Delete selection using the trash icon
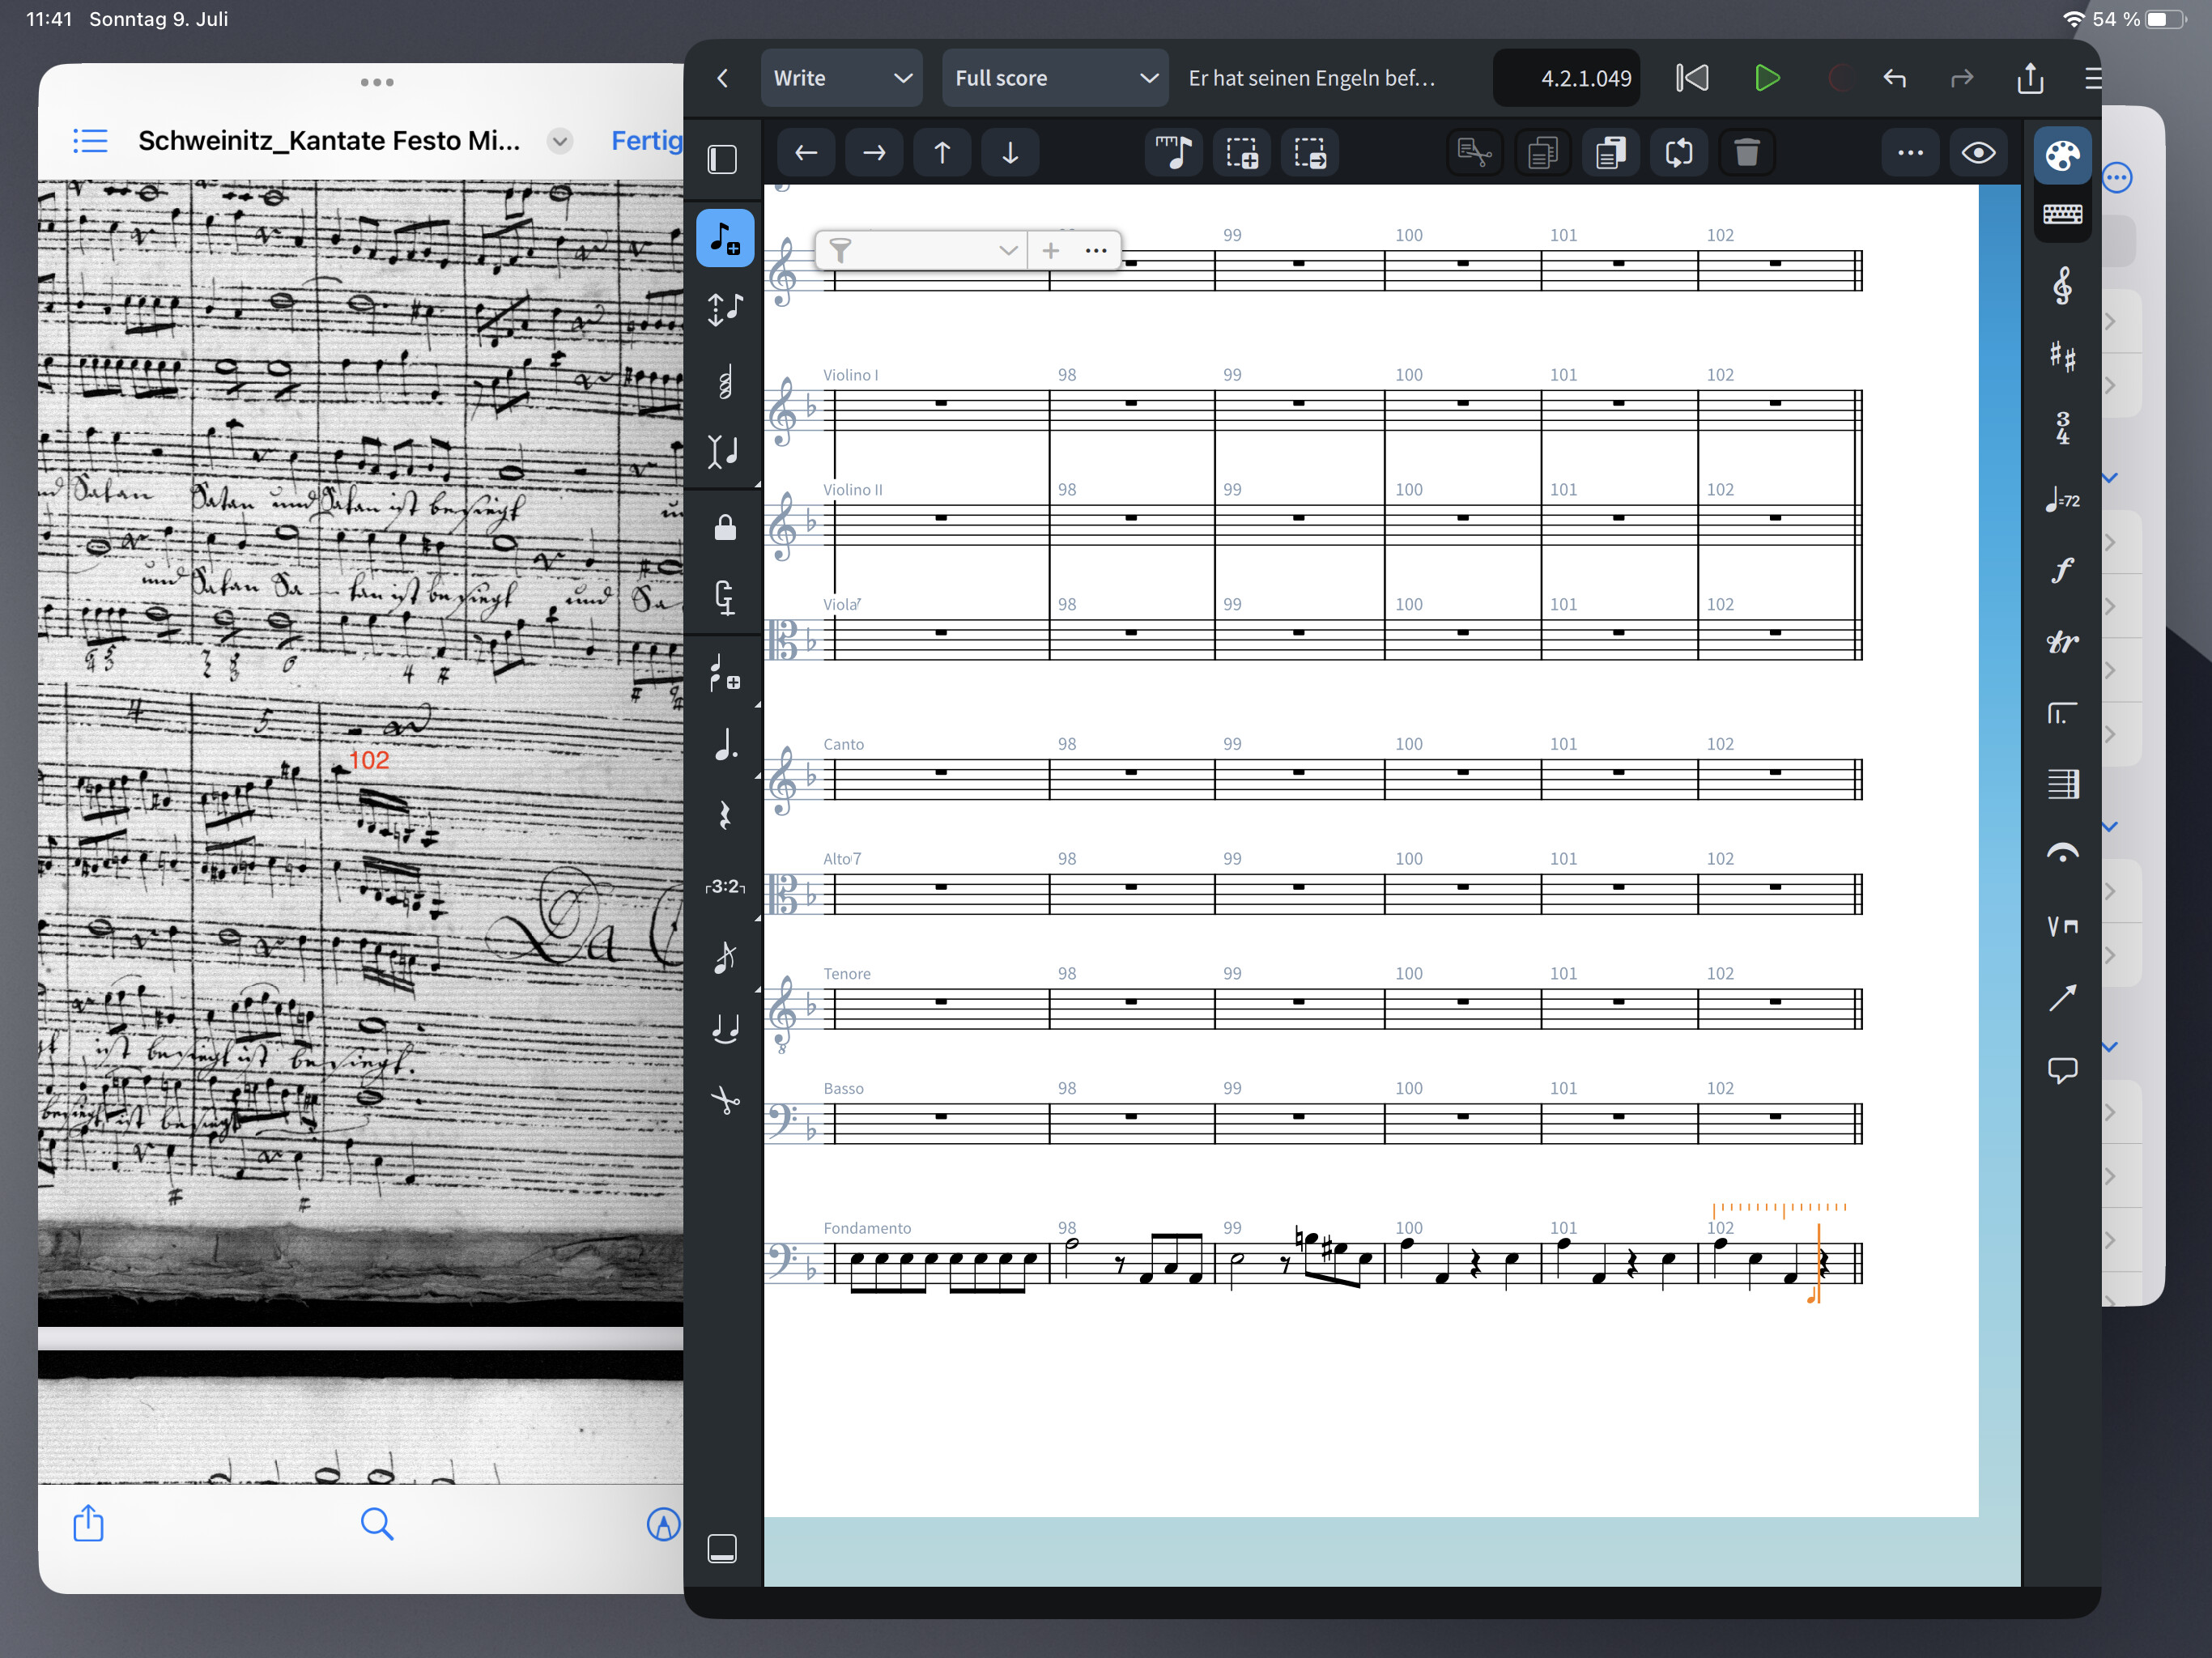 1747,152
